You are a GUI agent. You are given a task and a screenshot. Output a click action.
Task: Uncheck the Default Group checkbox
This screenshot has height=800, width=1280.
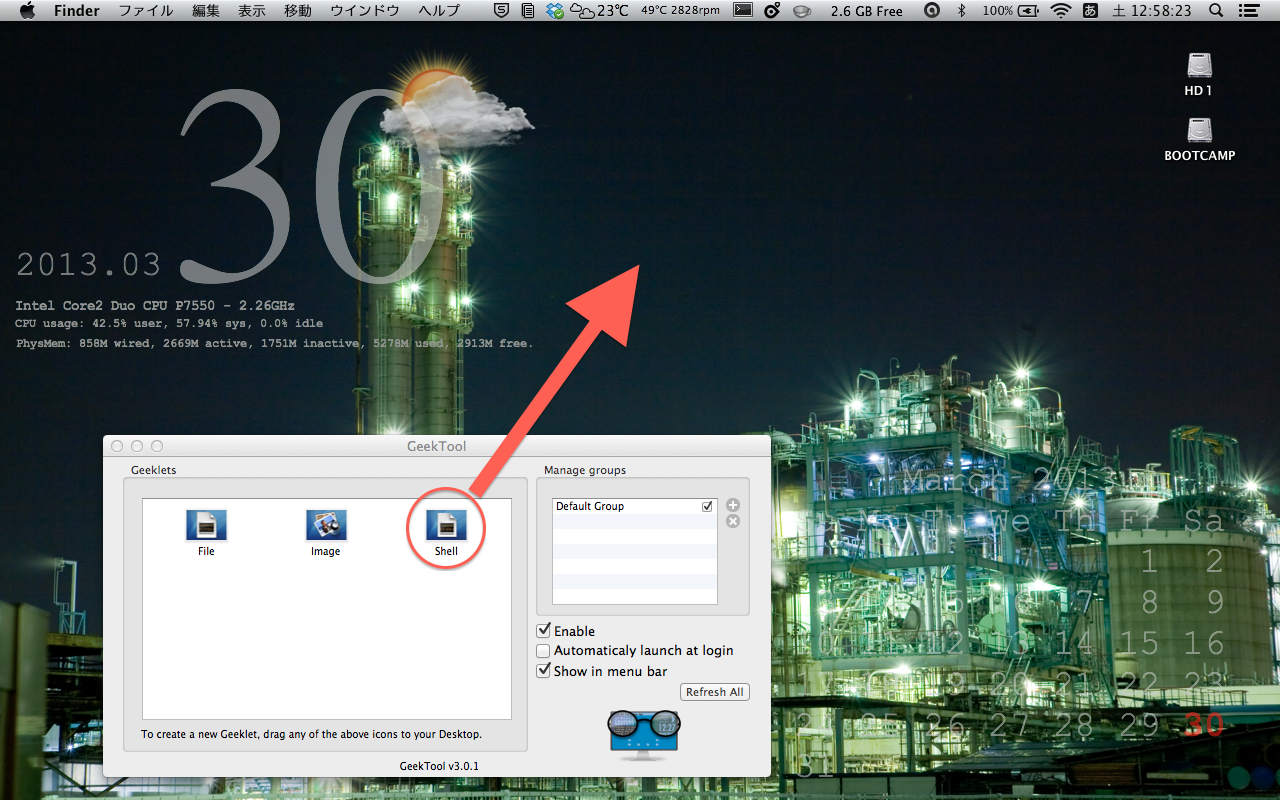(x=708, y=506)
